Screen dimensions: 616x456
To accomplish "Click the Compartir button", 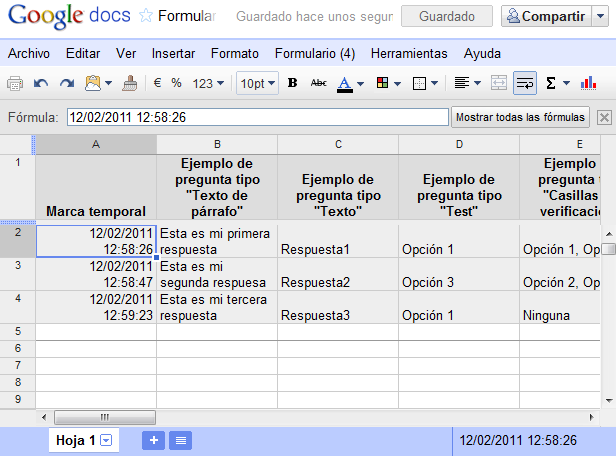I will [546, 16].
